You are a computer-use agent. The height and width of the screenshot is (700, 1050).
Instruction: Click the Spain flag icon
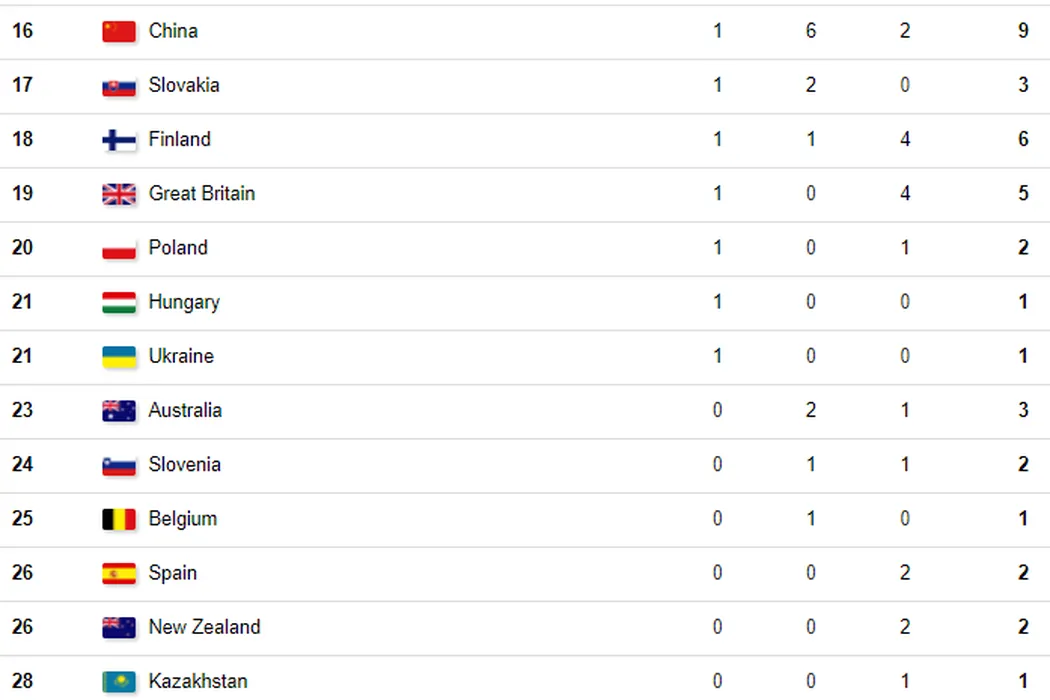[x=119, y=573]
